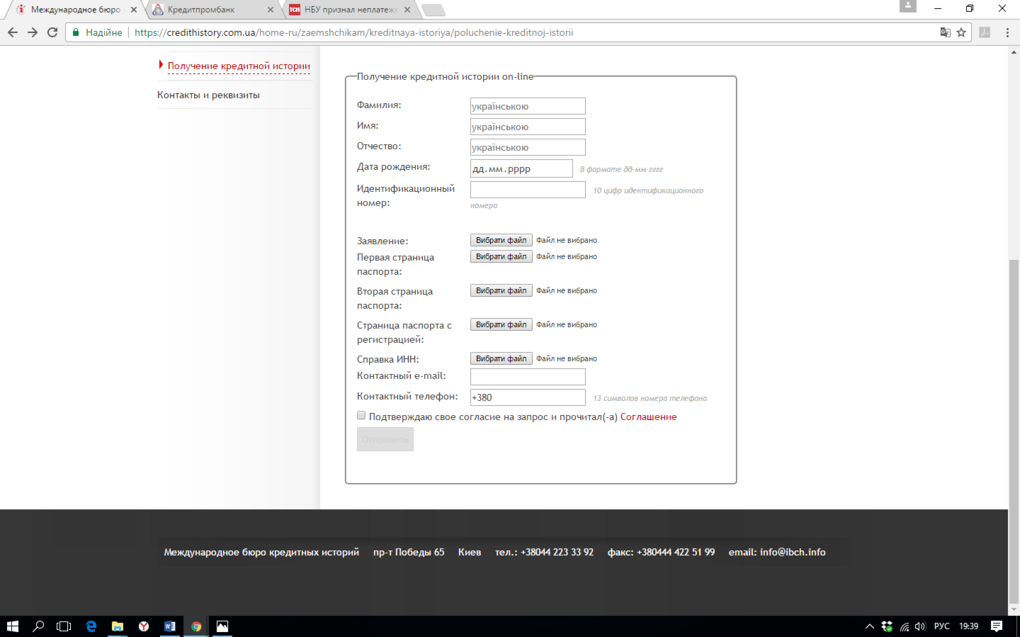
Task: Bookmark this page with the star icon
Action: click(x=961, y=32)
